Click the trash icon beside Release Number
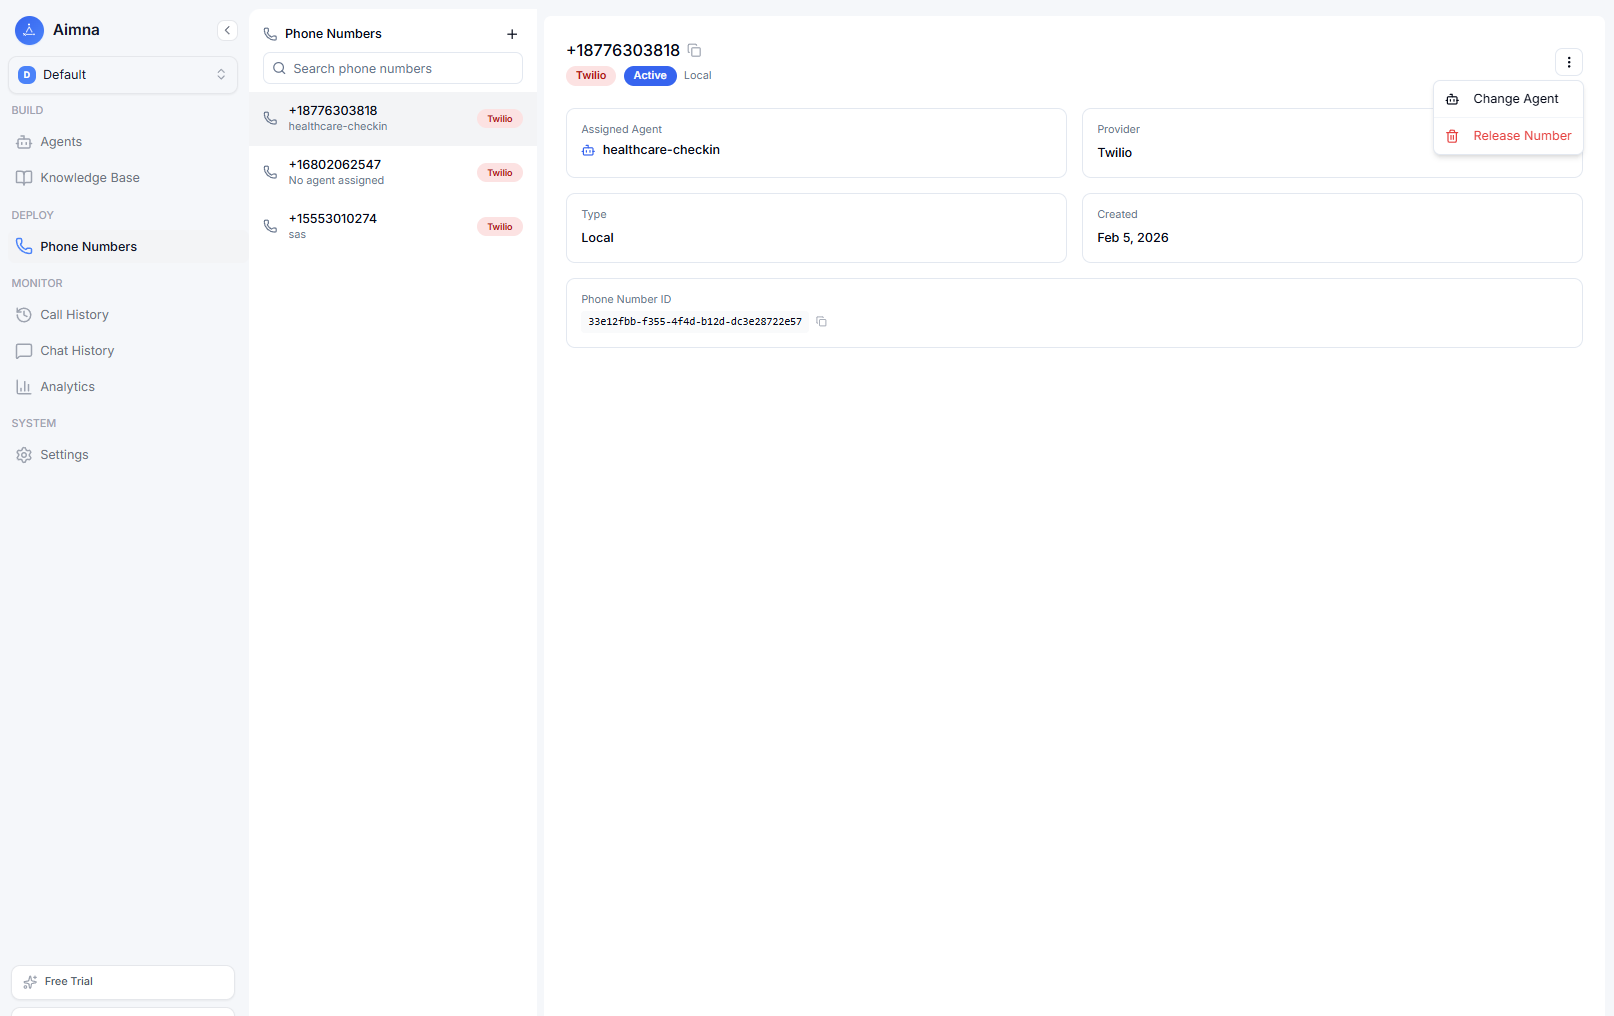Viewport: 1614px width, 1016px height. [x=1452, y=136]
